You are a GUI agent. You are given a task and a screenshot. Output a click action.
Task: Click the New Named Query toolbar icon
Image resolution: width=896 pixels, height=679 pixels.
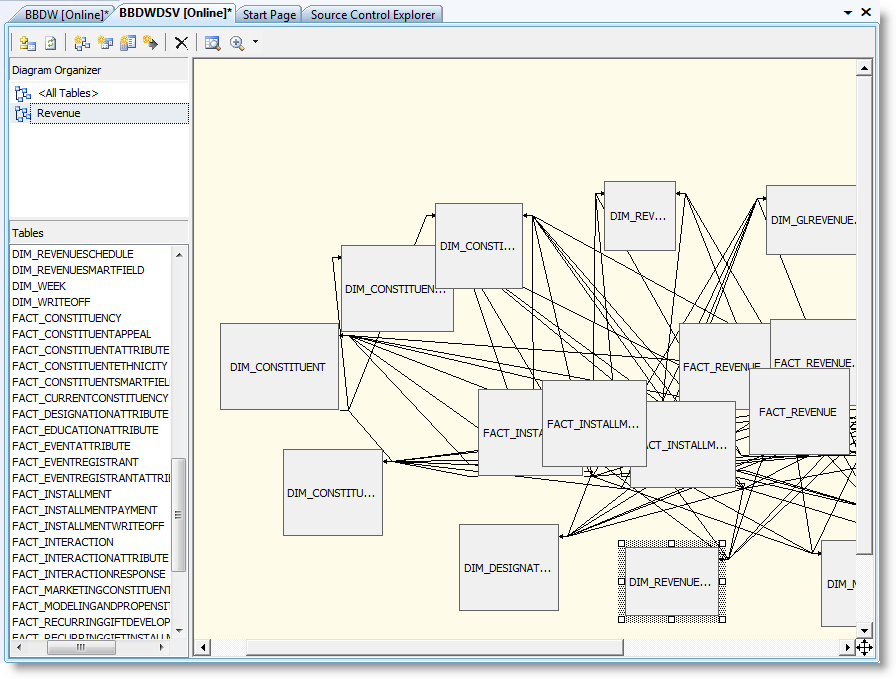click(128, 43)
